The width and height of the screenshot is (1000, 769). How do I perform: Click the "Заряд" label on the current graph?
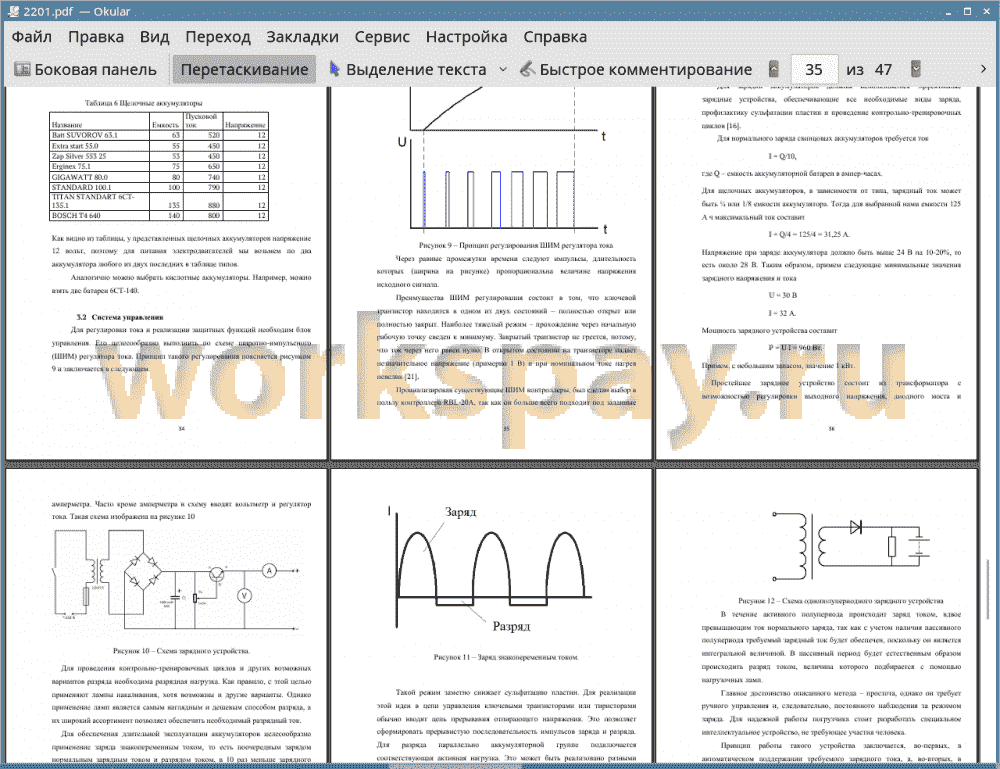pyautogui.click(x=460, y=512)
